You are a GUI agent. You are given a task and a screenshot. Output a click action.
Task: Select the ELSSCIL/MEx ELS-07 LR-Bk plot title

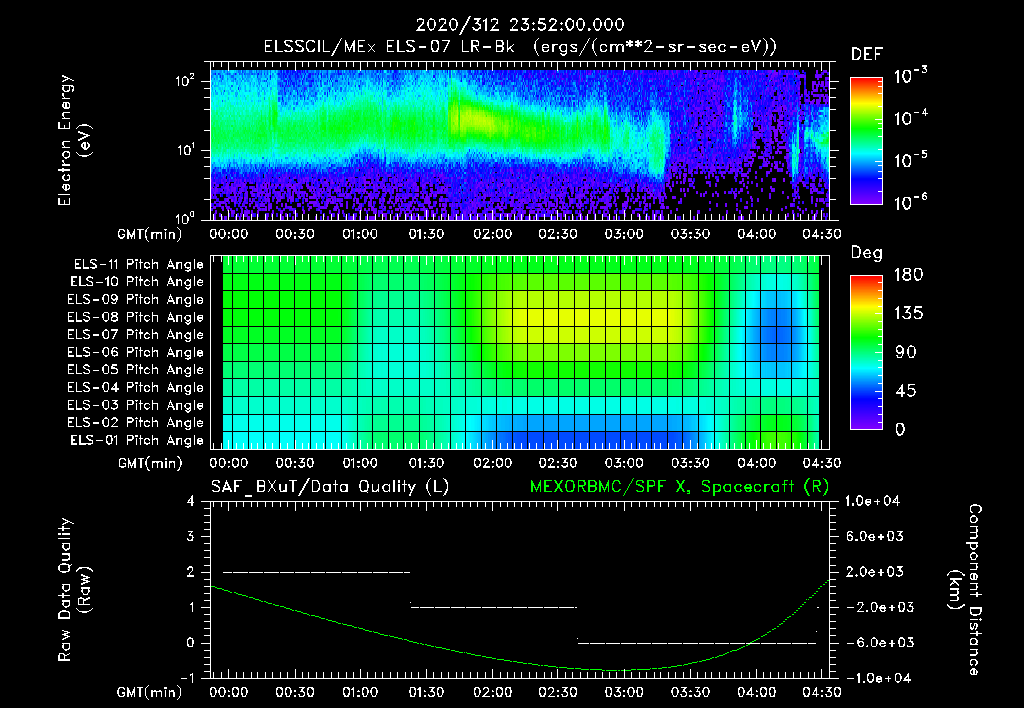pyautogui.click(x=520, y=47)
